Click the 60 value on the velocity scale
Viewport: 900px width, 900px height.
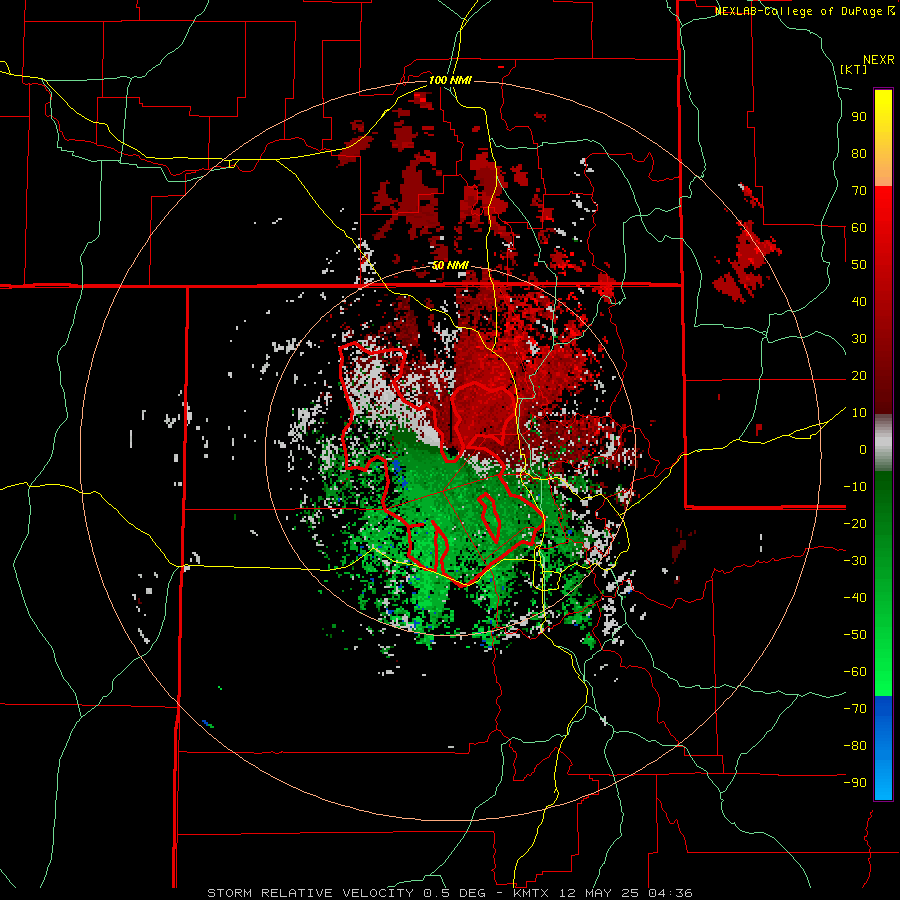[x=859, y=227]
